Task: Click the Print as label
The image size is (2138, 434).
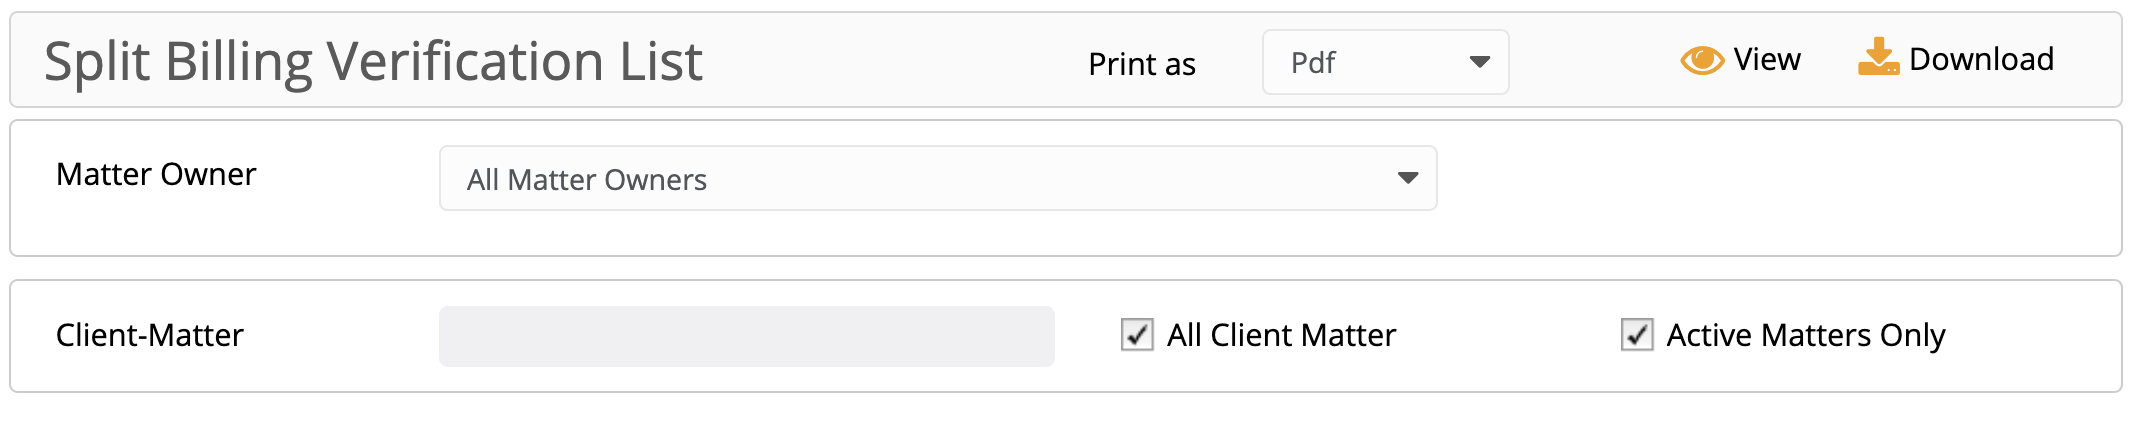Action: coord(1142,64)
